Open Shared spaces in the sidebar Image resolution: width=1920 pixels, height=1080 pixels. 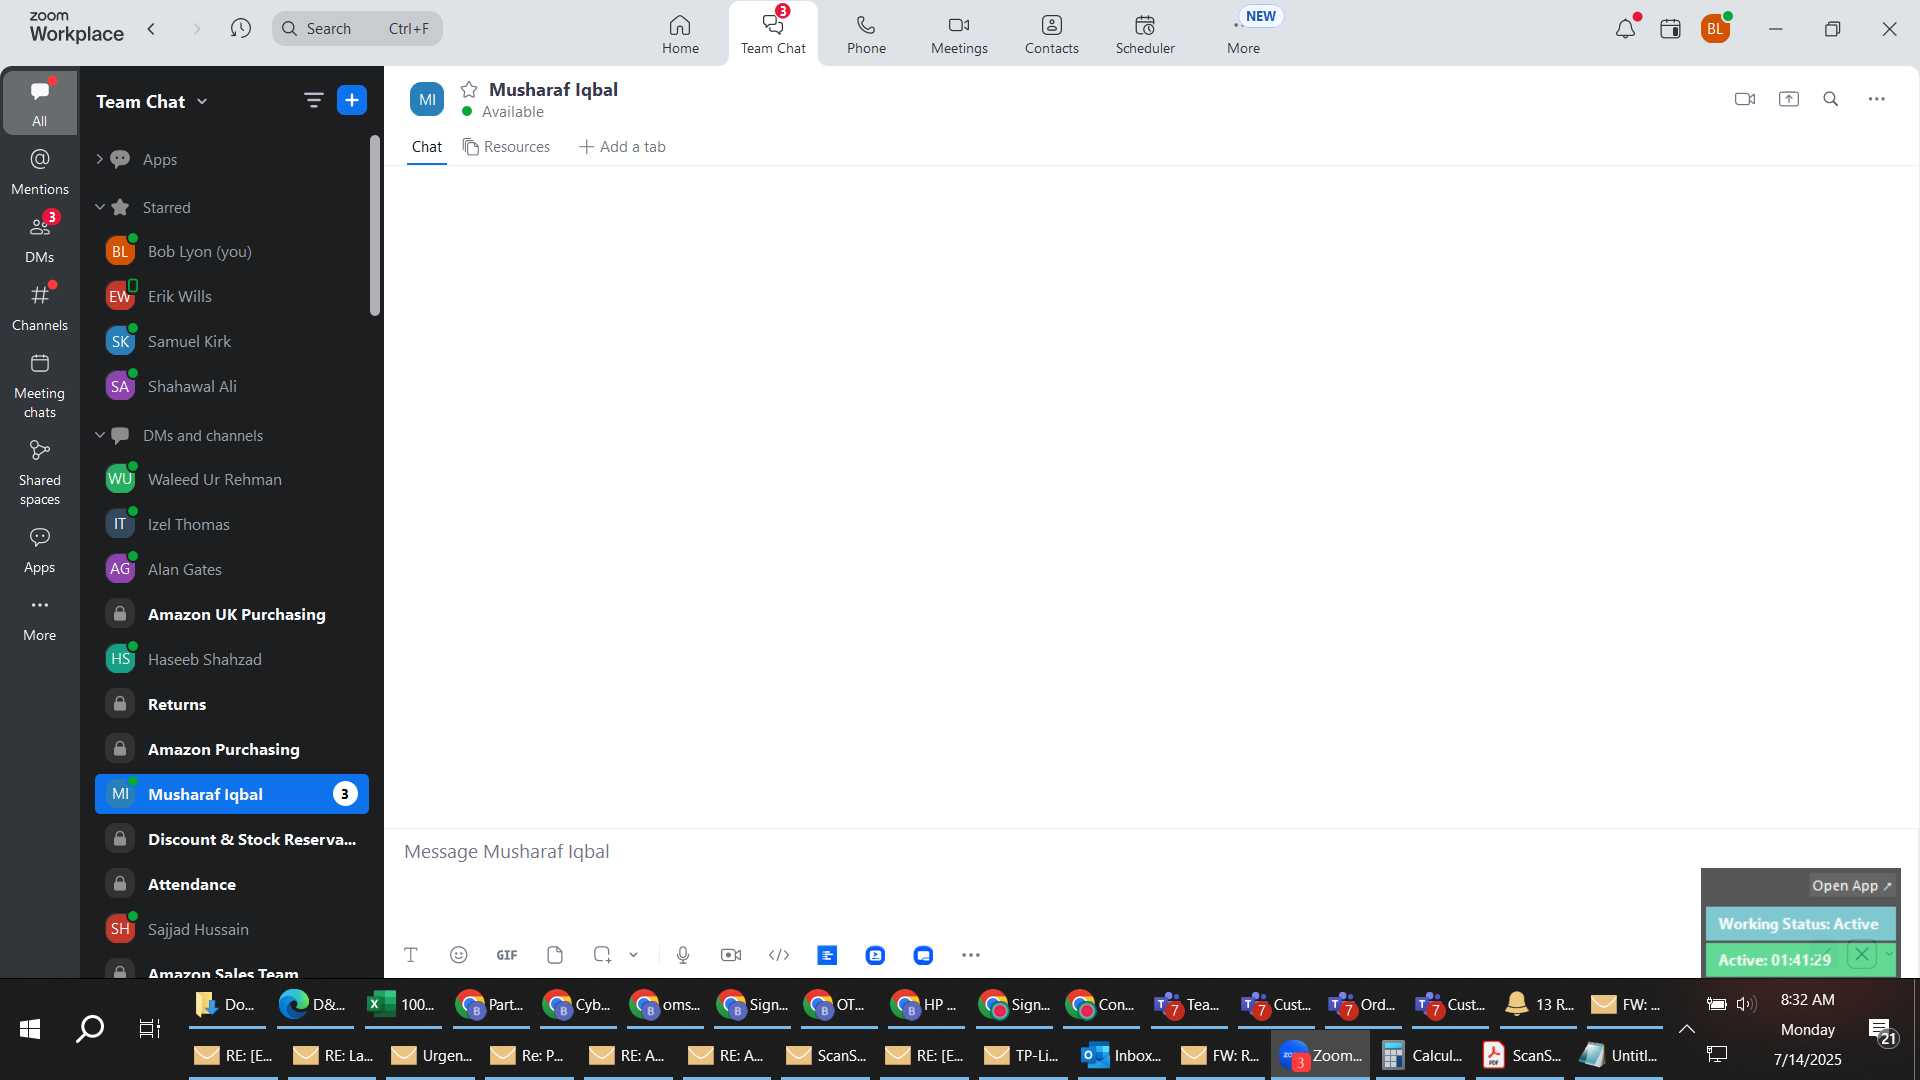pyautogui.click(x=40, y=472)
